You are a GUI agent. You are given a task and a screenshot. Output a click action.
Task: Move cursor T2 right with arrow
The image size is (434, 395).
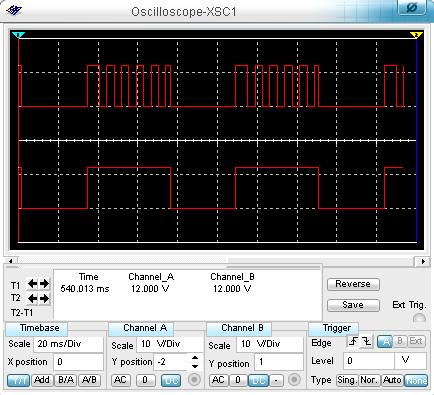tap(45, 298)
